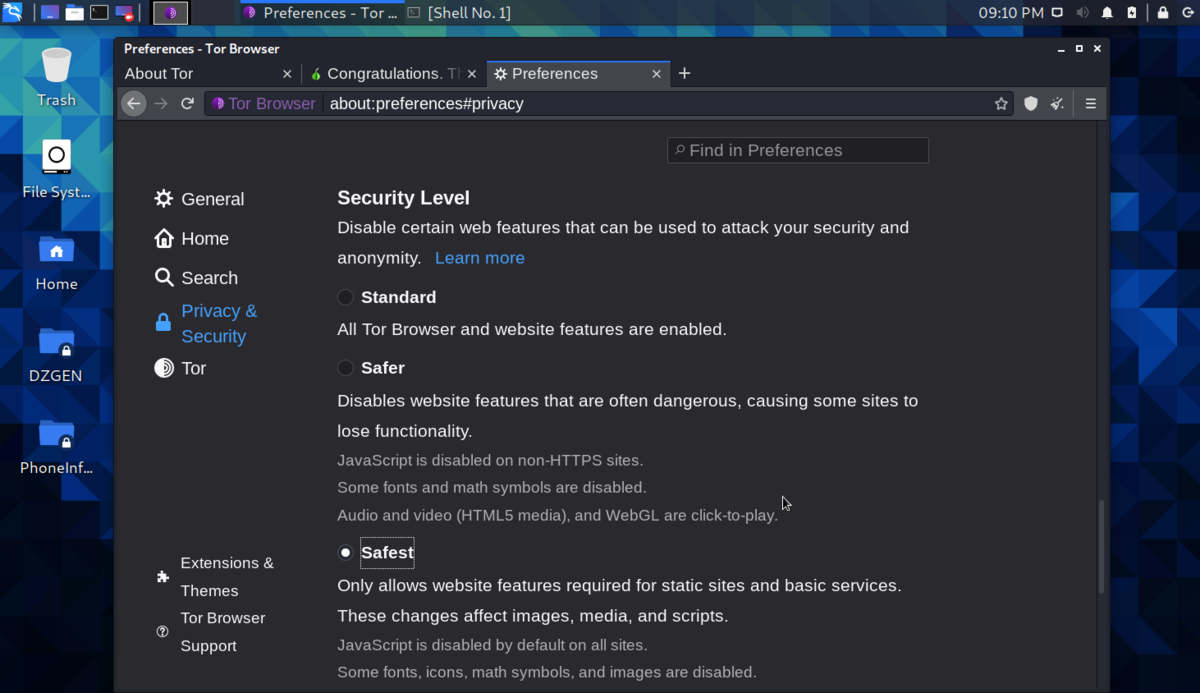Click the Security Level heading
Screen dimensions: 1200x693
coord(403,198)
